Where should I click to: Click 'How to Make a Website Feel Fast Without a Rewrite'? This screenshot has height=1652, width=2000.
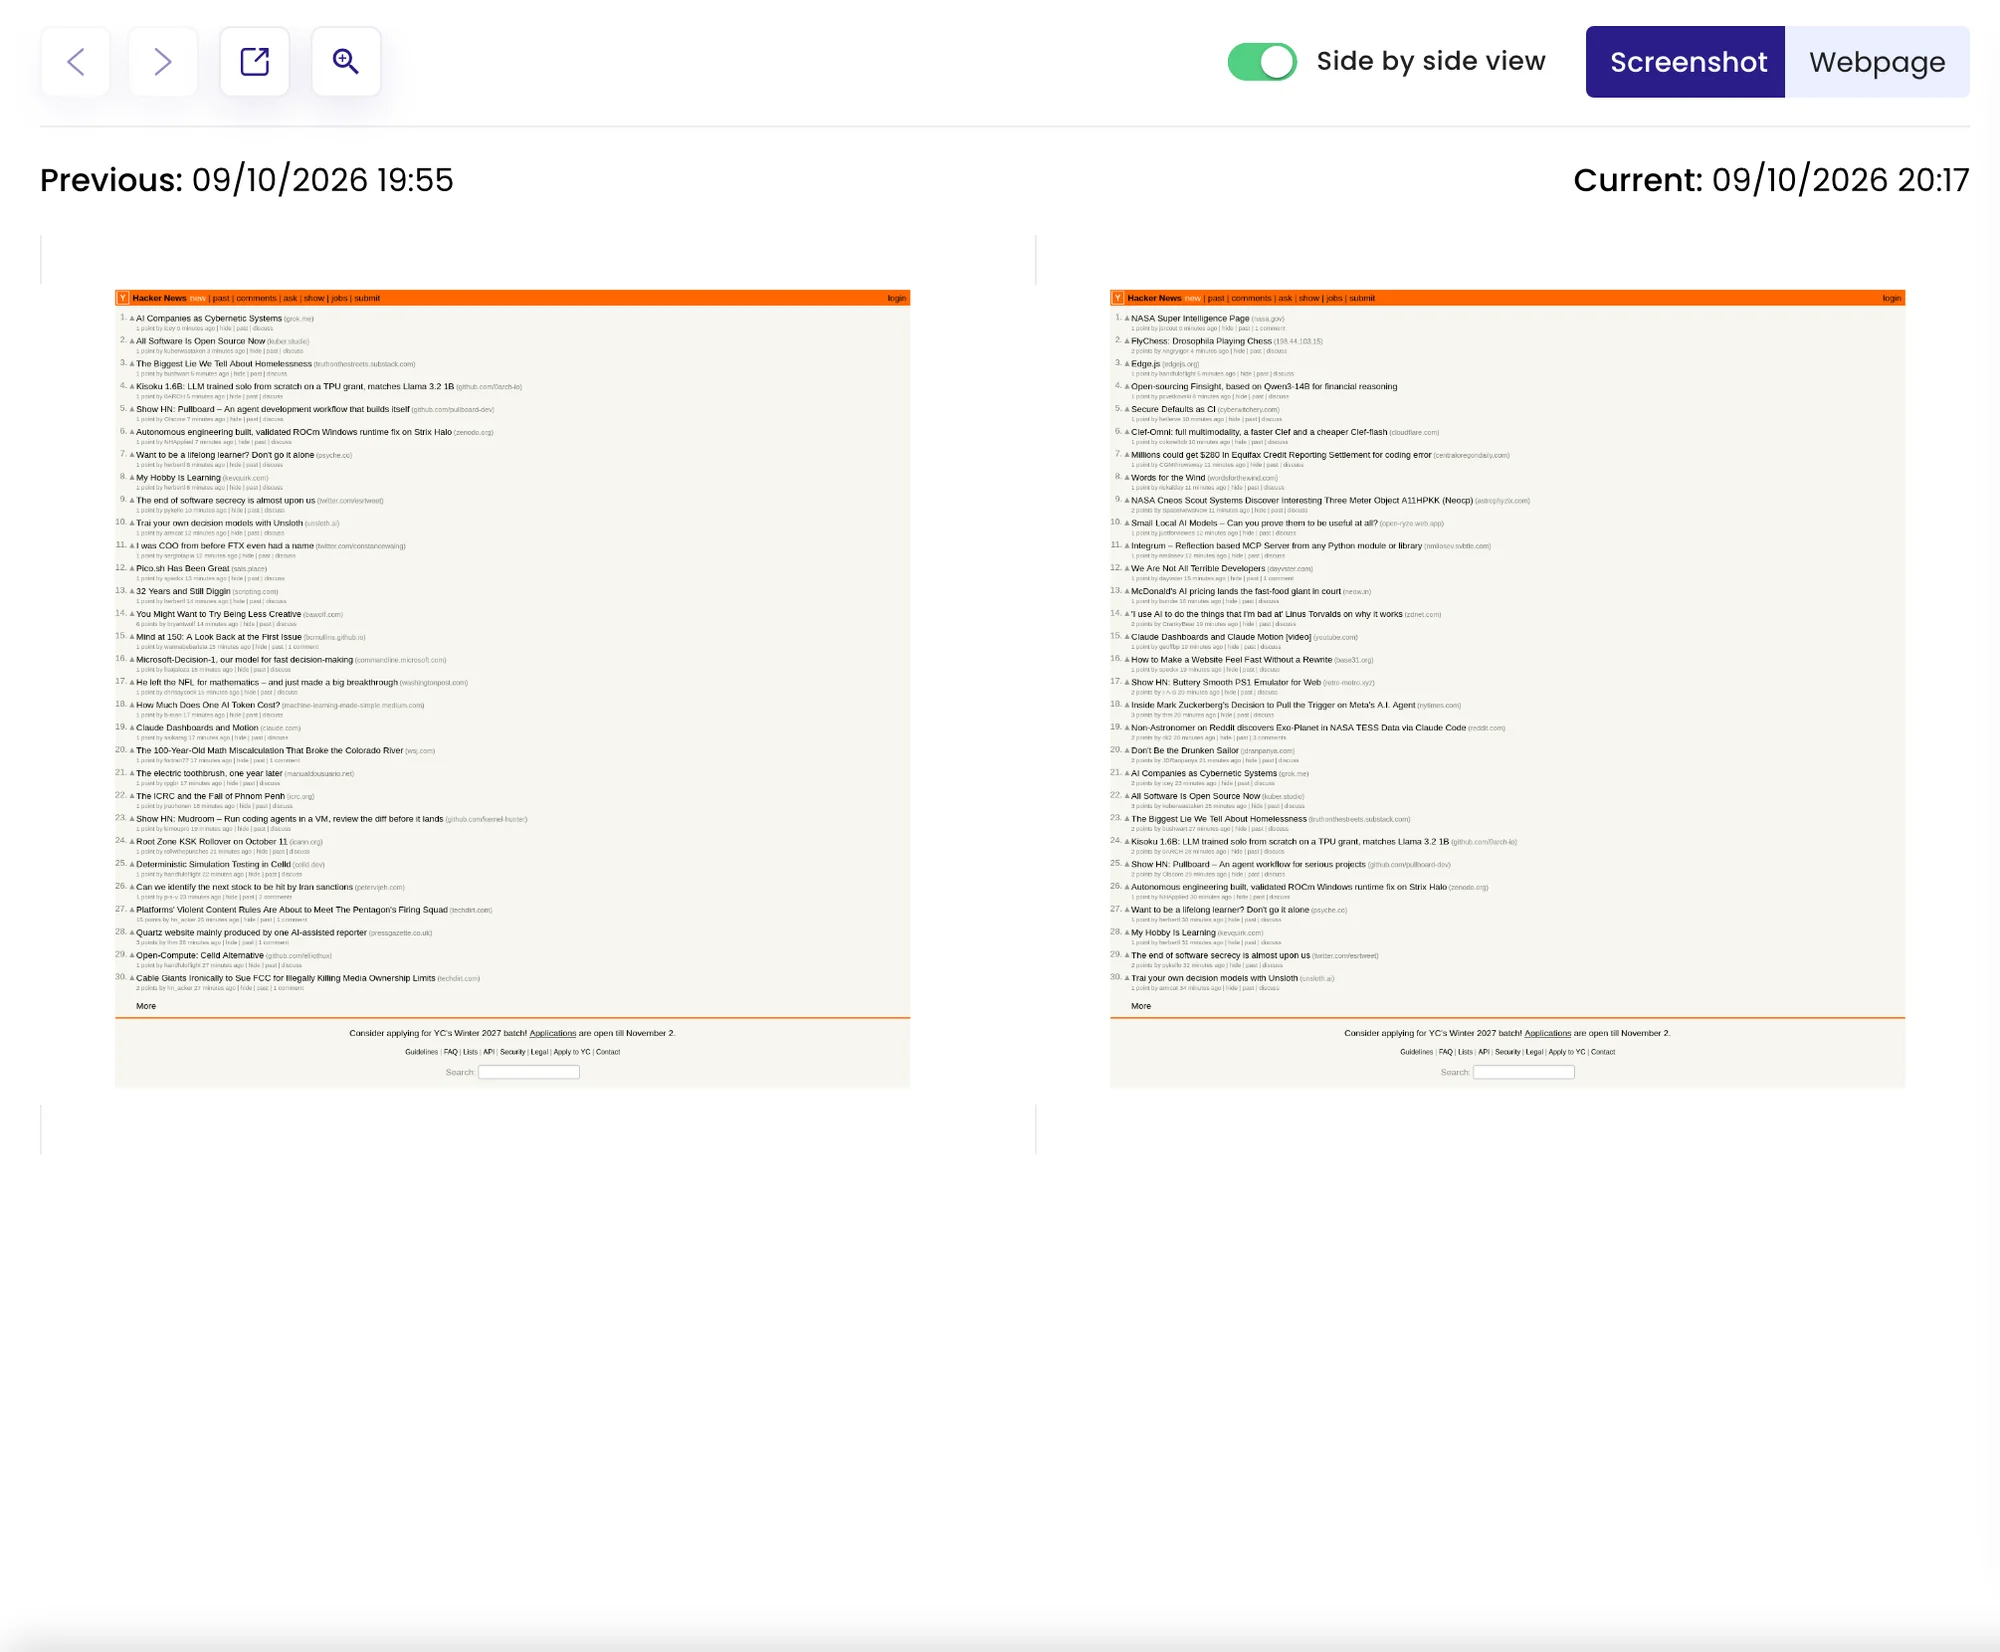1231,660
